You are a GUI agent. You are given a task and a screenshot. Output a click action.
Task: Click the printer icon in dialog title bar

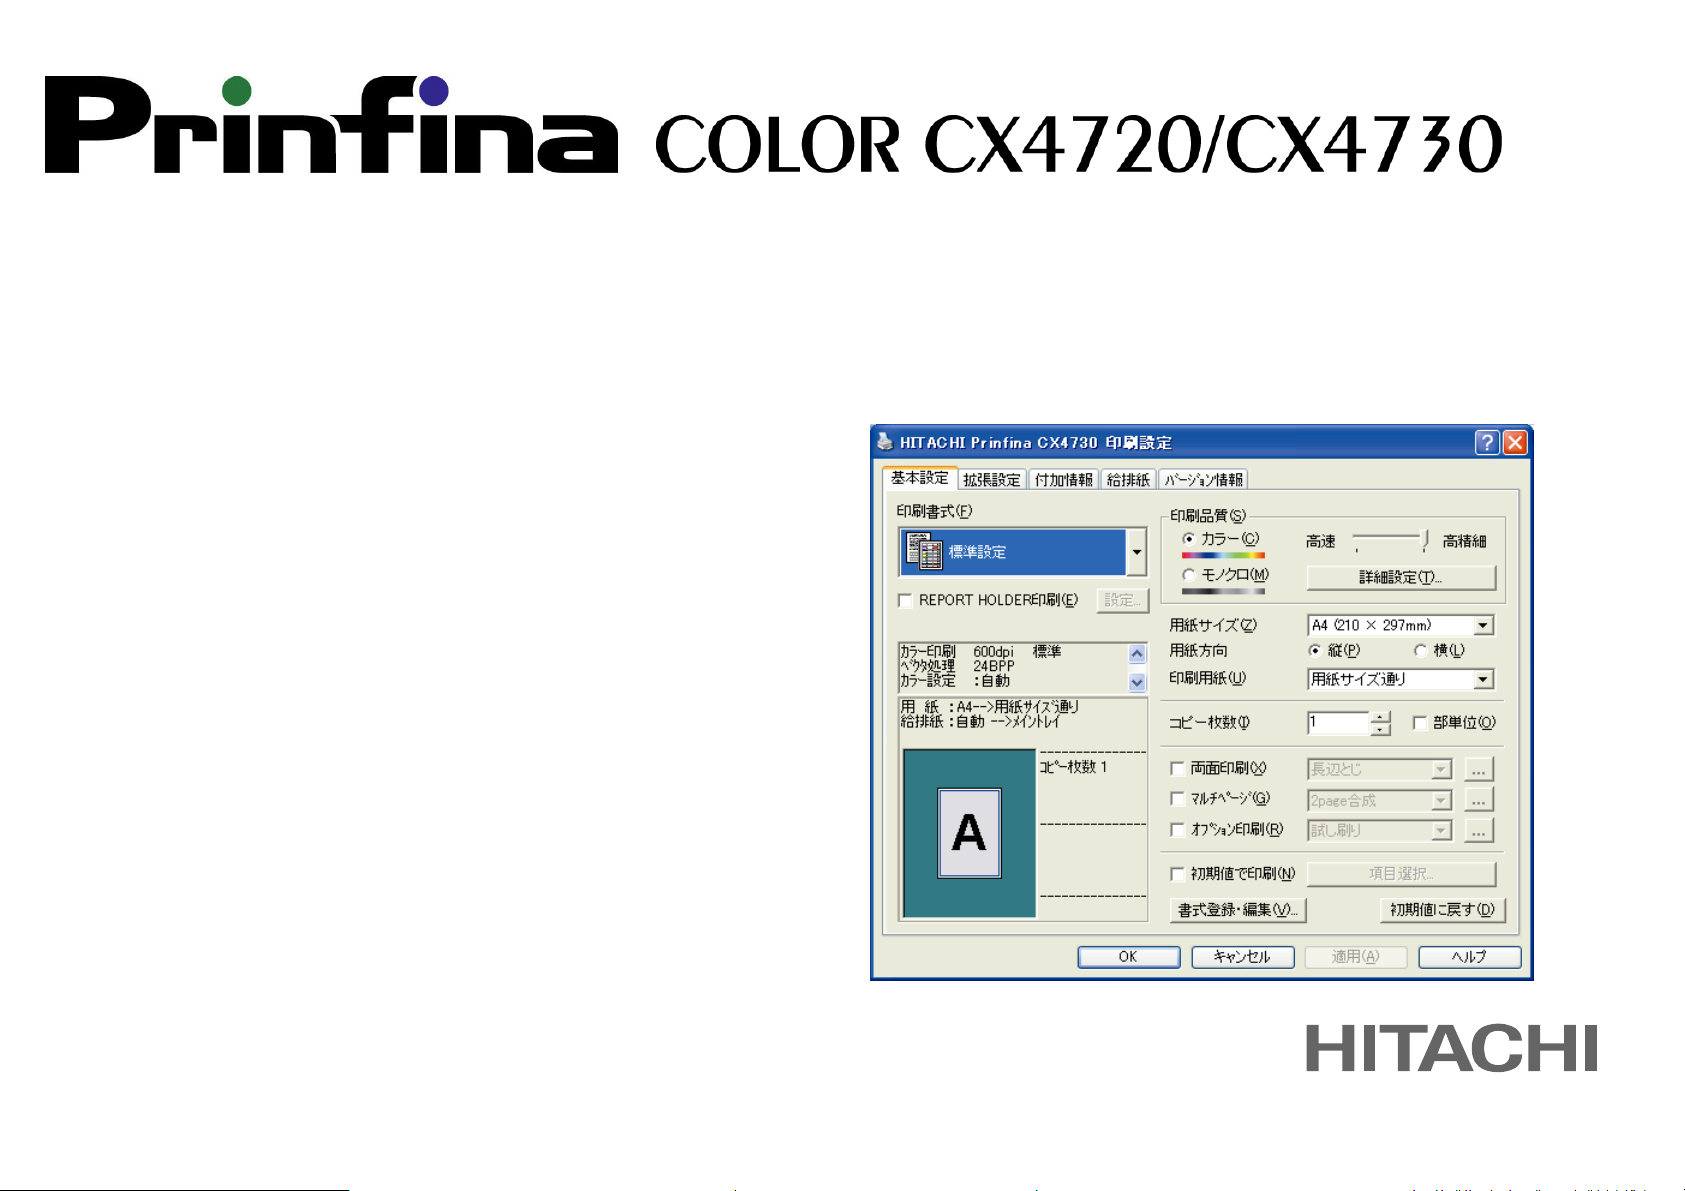tap(884, 441)
